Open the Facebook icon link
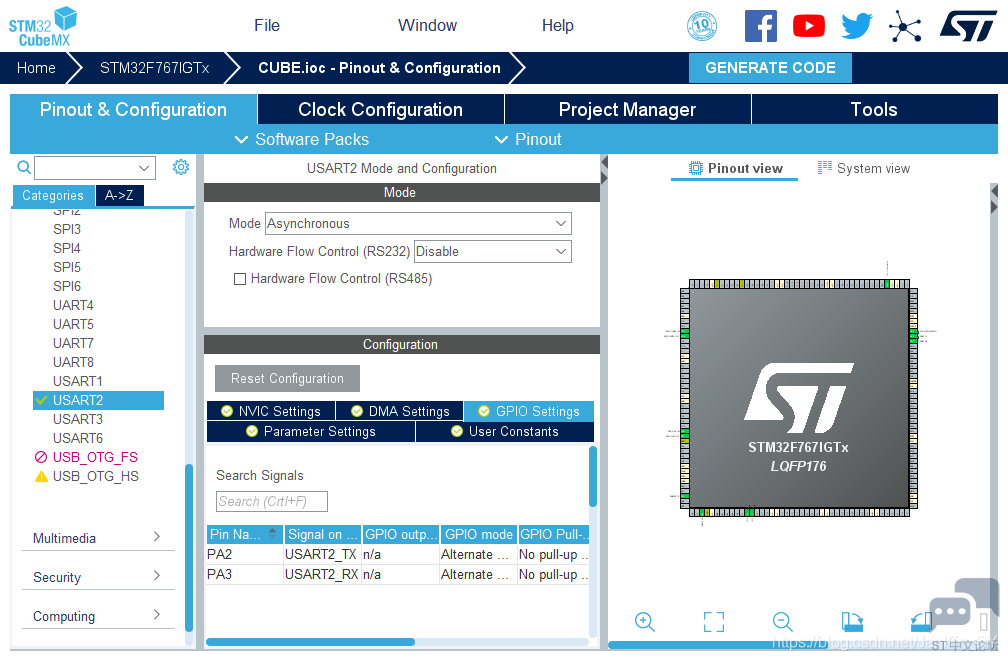1008x661 pixels. pyautogui.click(x=760, y=26)
